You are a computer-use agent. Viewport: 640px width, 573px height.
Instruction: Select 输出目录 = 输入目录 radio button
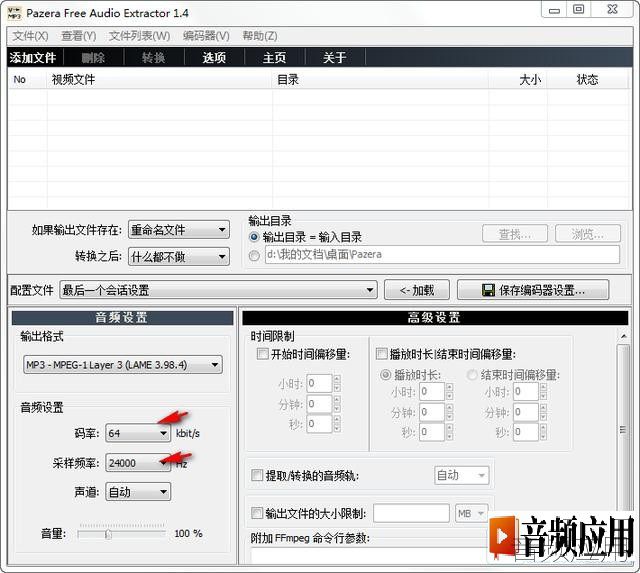tap(254, 237)
